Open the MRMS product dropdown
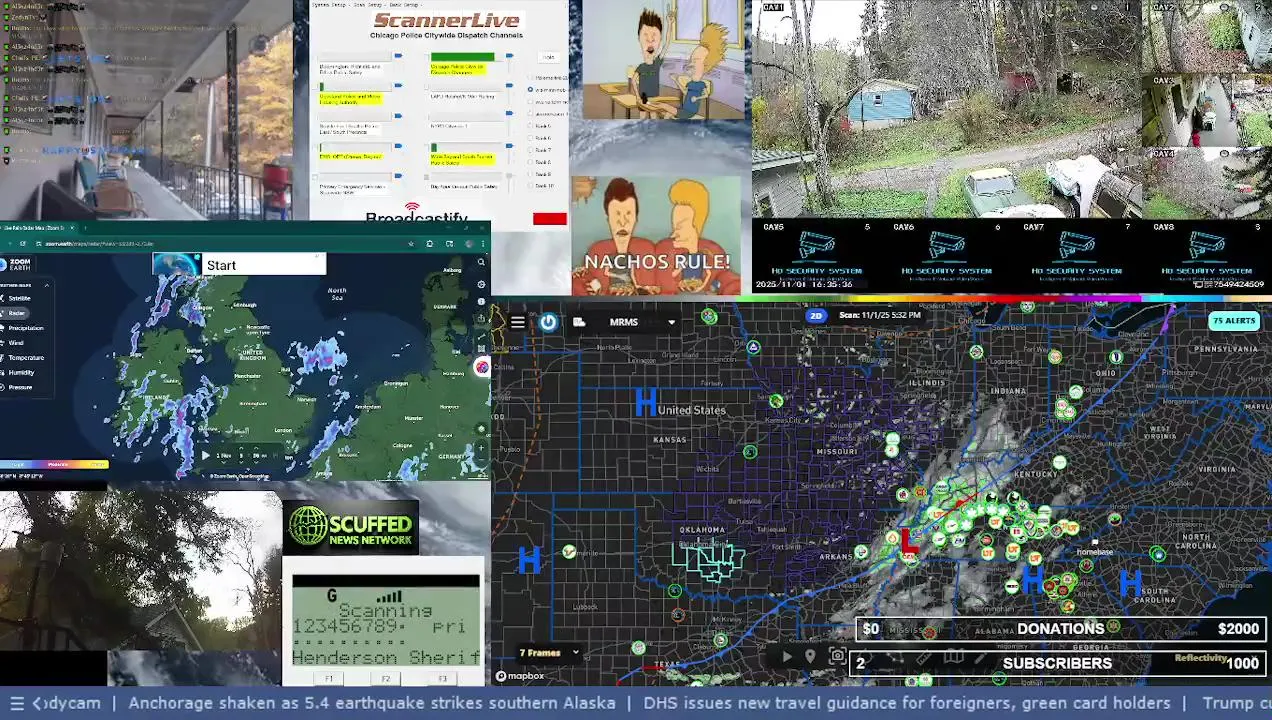 [642, 322]
